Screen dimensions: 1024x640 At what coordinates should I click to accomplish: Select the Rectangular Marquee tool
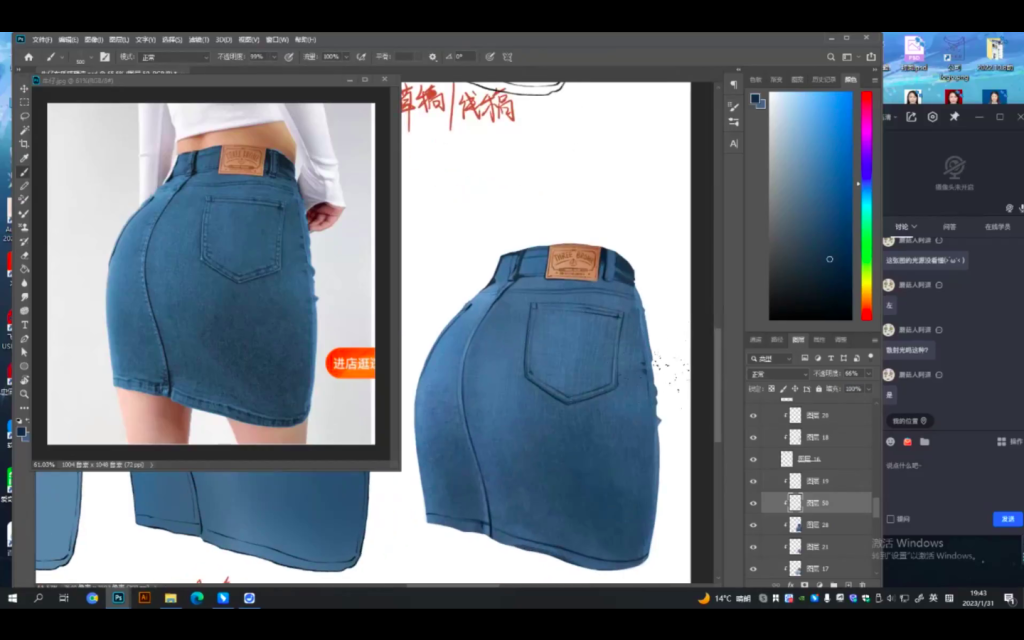point(25,103)
